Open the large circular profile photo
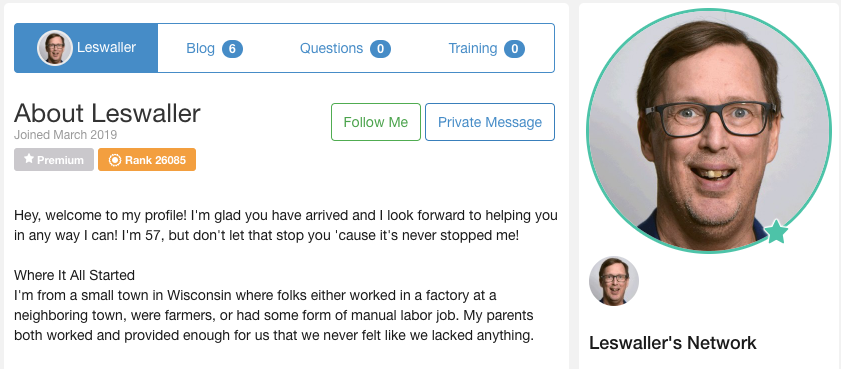841x369 pixels. pyautogui.click(x=709, y=130)
